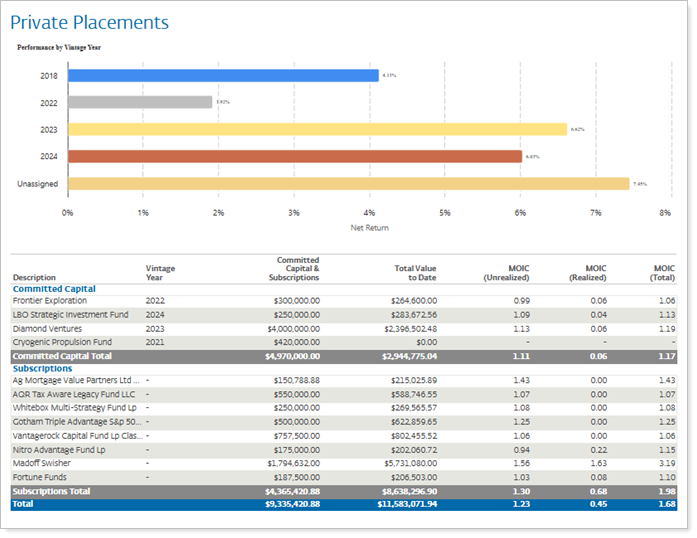Viewport: 697px width, 538px height.
Task: Click the Private Placements title
Action: pos(89,23)
